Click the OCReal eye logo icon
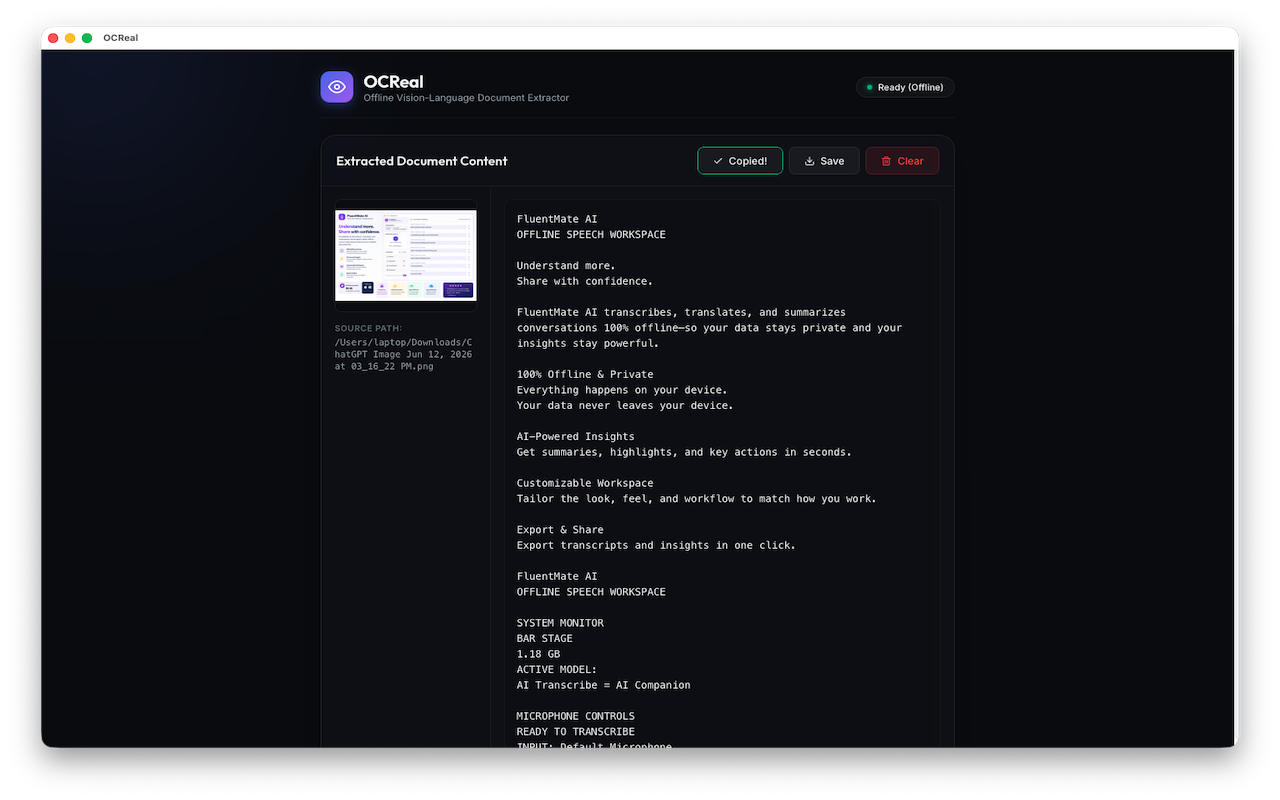The height and width of the screenshot is (800, 1280). tap(337, 87)
